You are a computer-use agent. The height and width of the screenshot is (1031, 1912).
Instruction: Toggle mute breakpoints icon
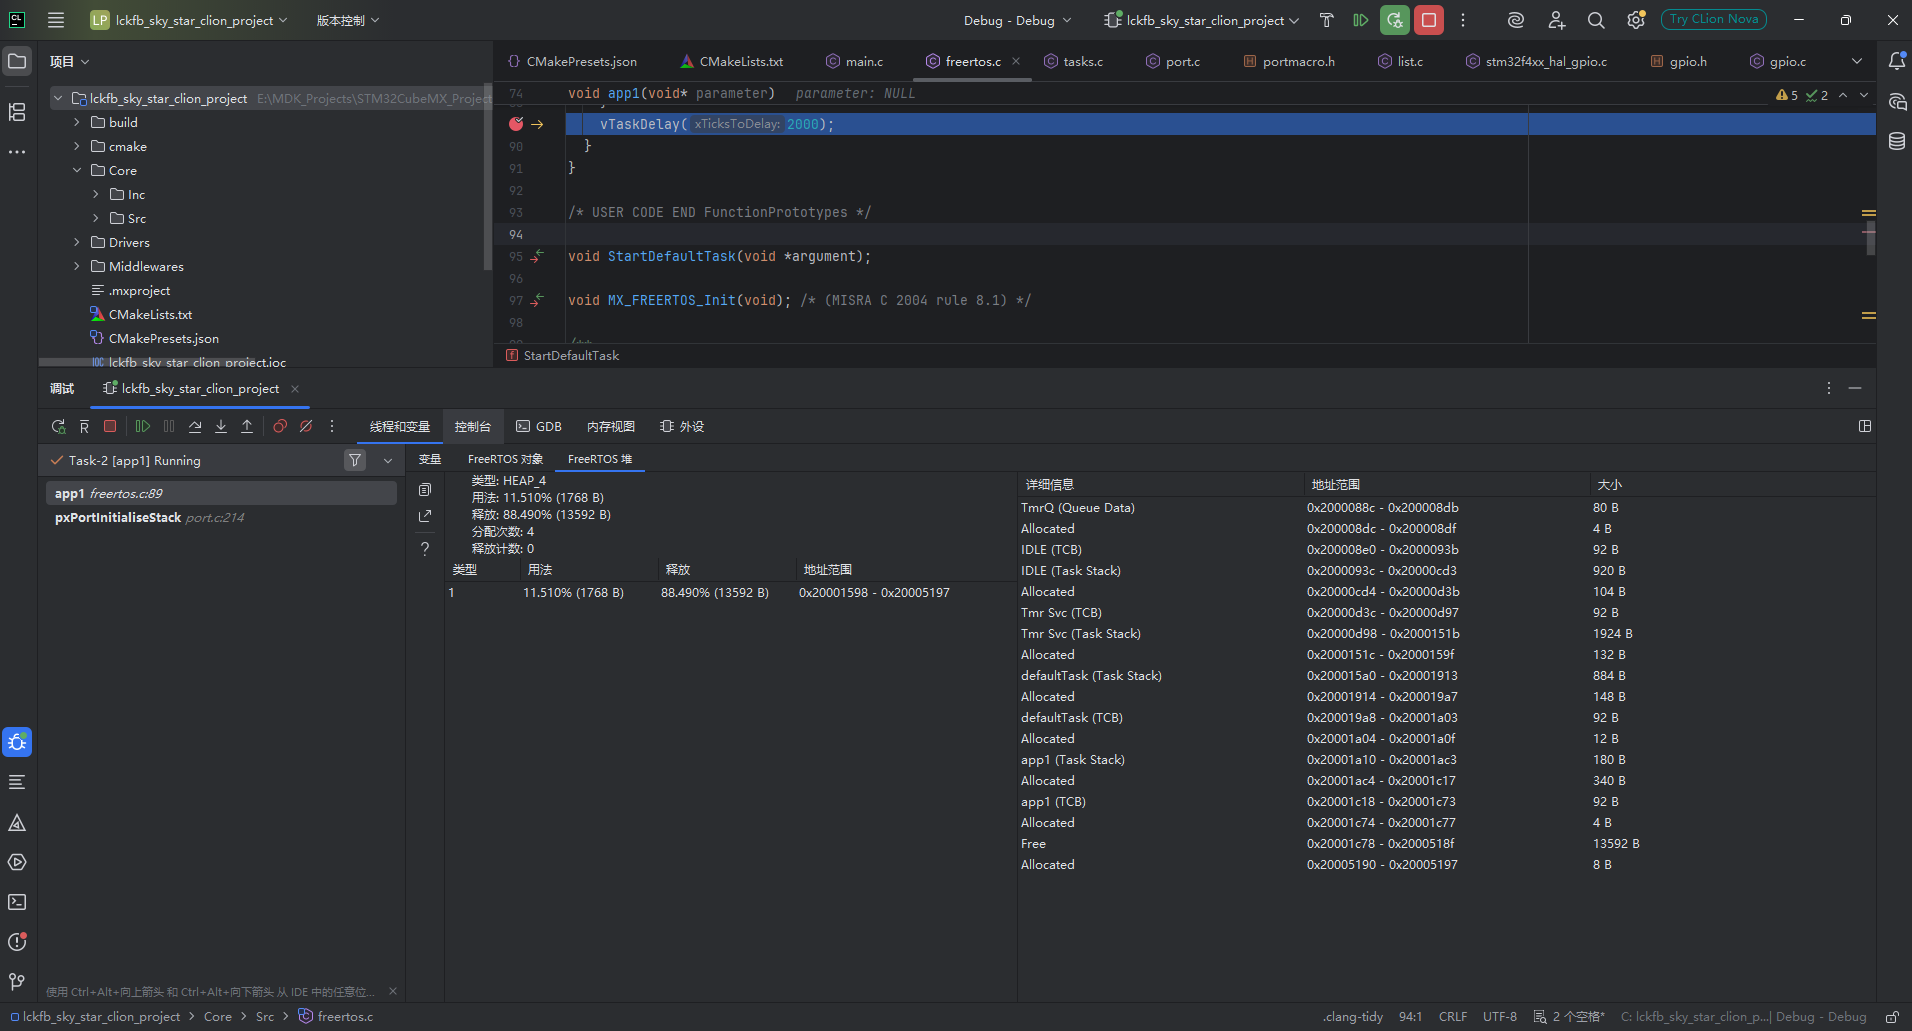tap(306, 426)
